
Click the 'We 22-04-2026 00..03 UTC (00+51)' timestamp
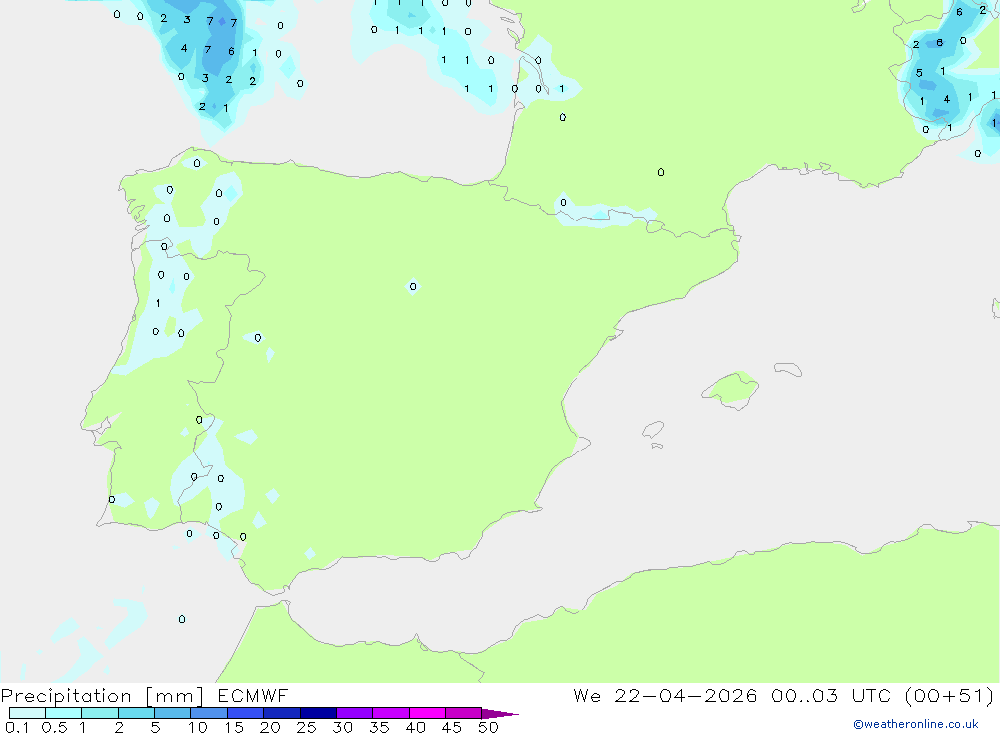click(x=783, y=696)
